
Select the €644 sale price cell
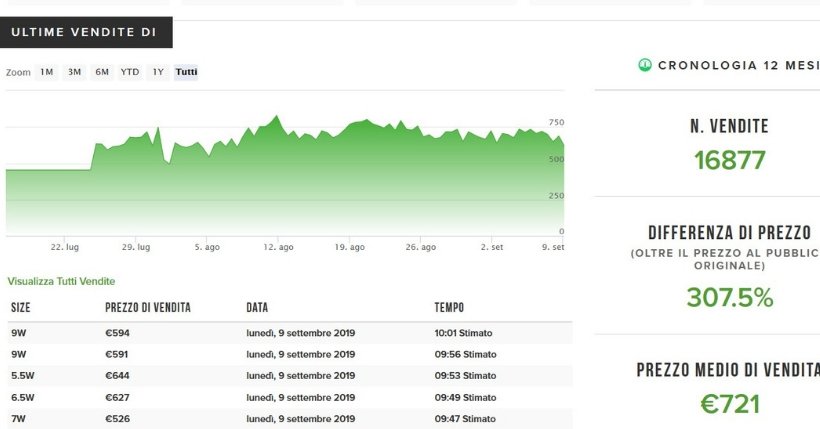(x=117, y=376)
